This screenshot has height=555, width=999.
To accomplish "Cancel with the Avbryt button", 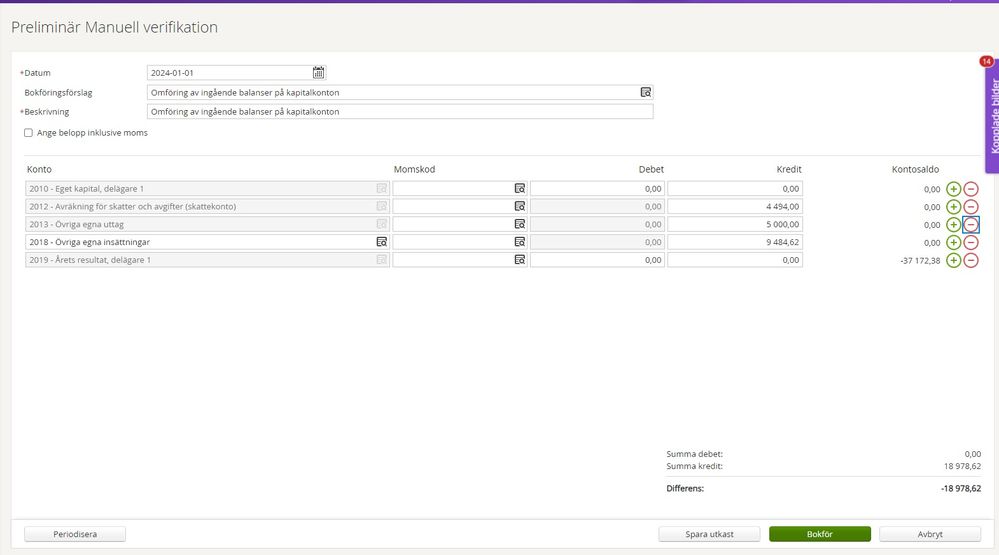I will 930,534.
